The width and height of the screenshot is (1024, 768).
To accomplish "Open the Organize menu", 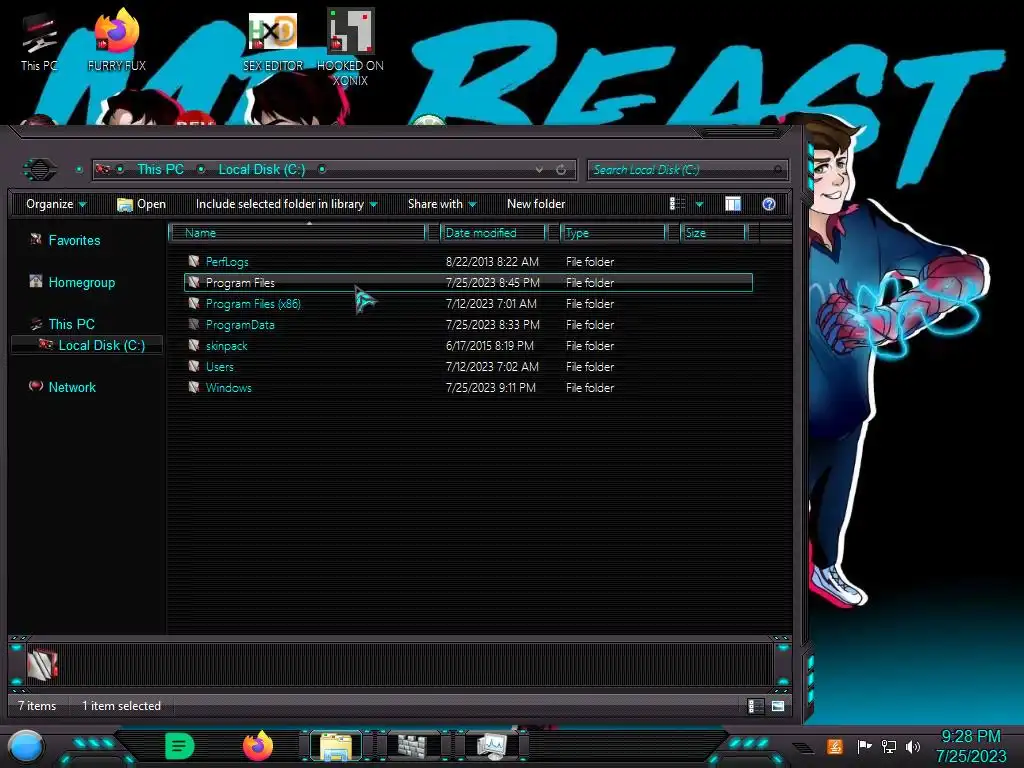I will [x=56, y=204].
